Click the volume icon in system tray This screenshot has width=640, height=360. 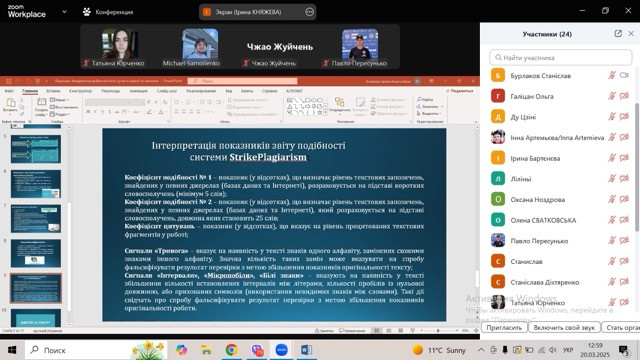(x=553, y=350)
